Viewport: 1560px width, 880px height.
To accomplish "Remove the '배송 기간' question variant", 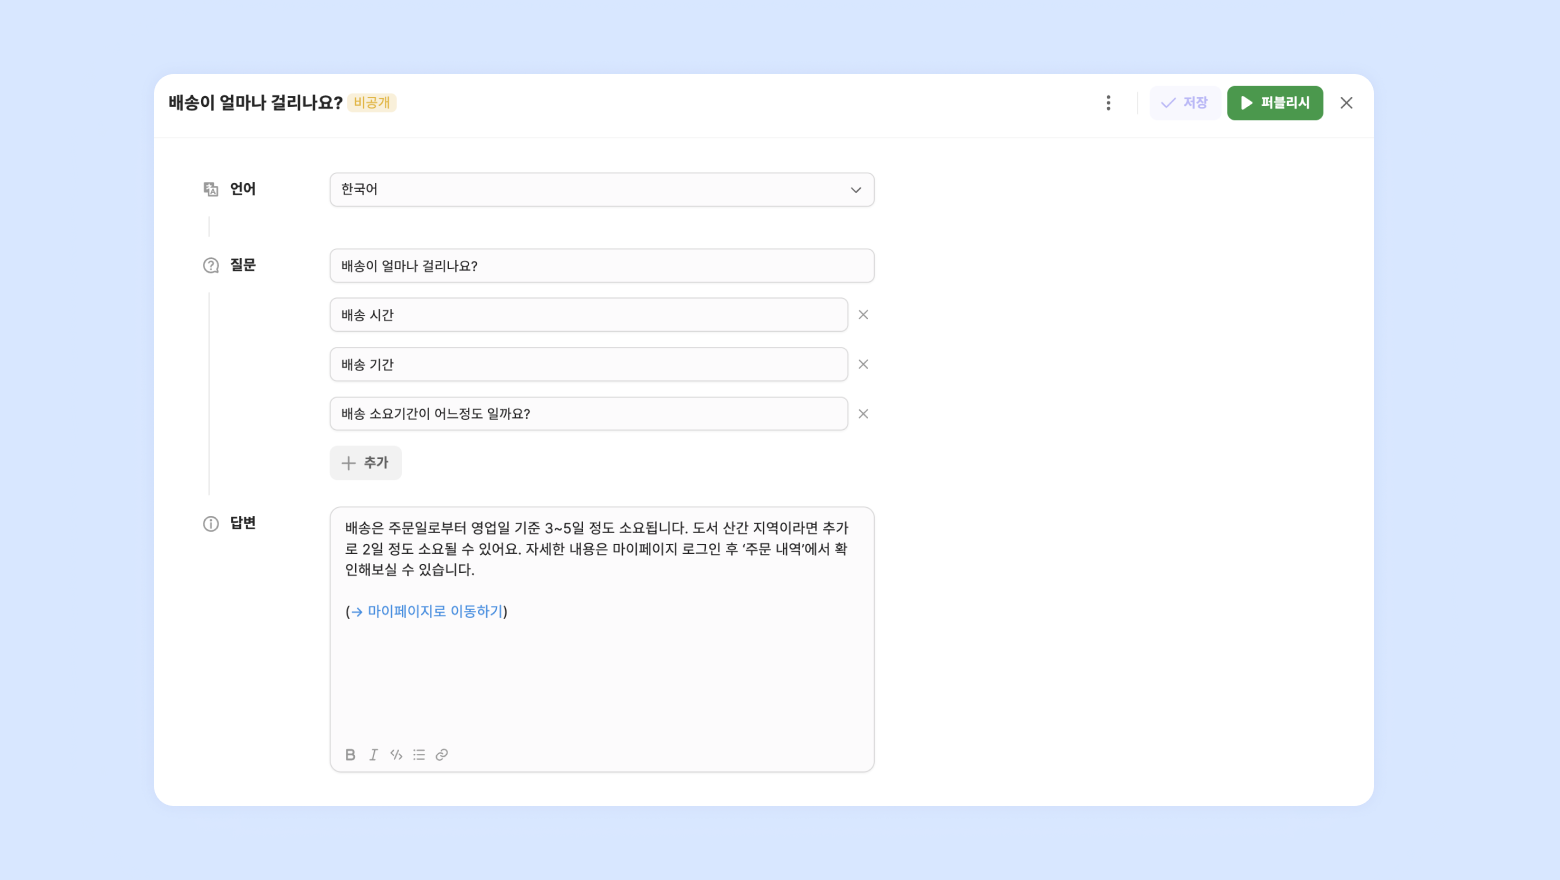I will pyautogui.click(x=863, y=364).
